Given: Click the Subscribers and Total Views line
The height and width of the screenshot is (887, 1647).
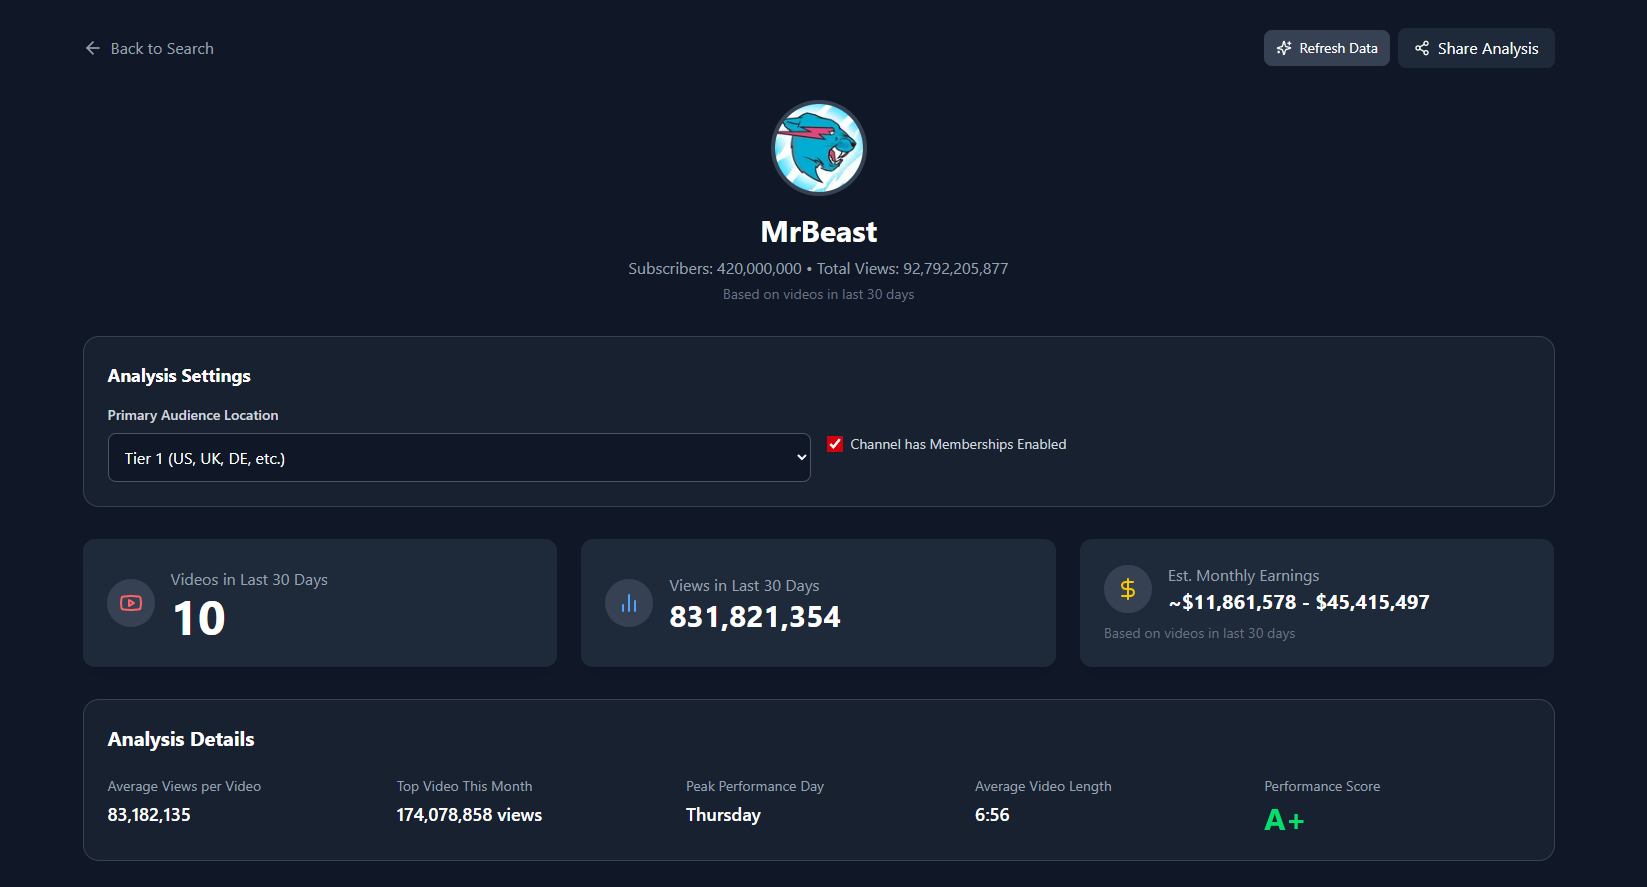Looking at the screenshot, I should point(818,268).
